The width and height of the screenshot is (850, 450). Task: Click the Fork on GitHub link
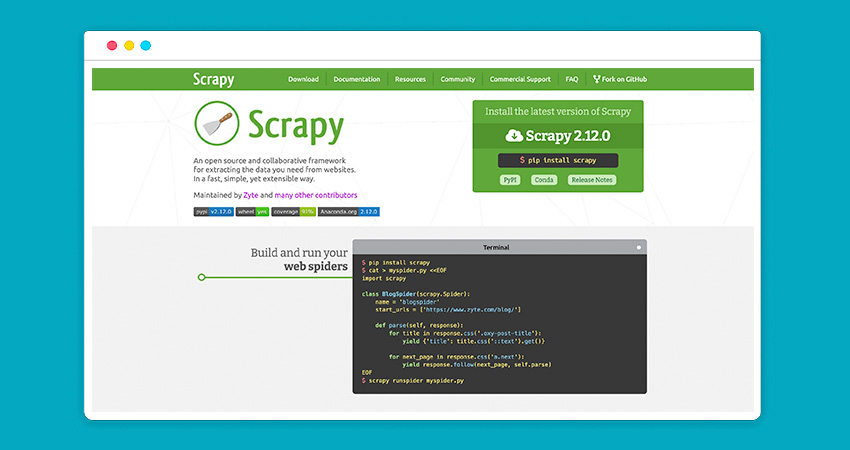[620, 79]
